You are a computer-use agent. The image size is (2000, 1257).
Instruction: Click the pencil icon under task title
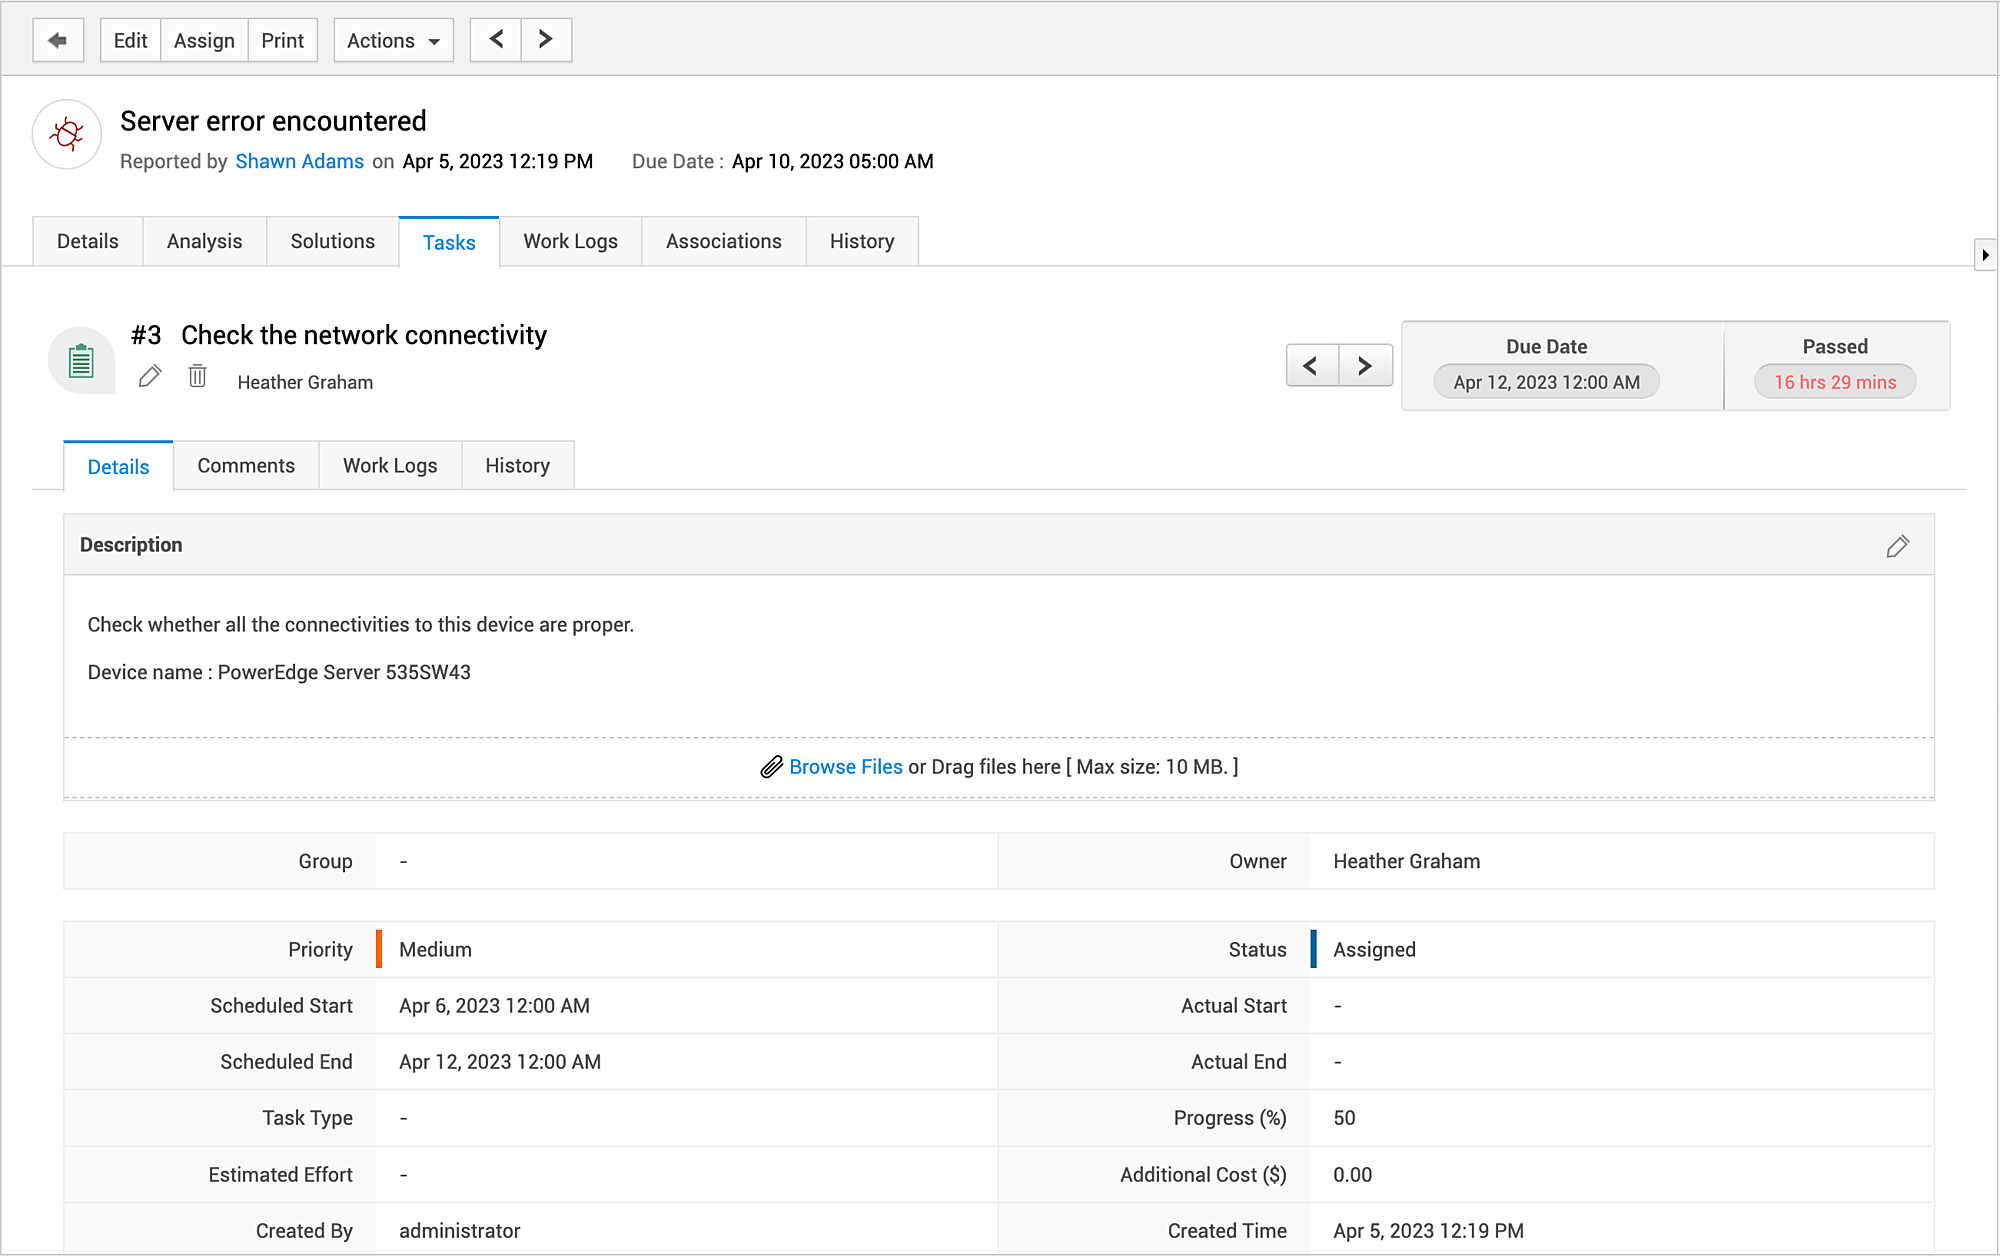150,376
